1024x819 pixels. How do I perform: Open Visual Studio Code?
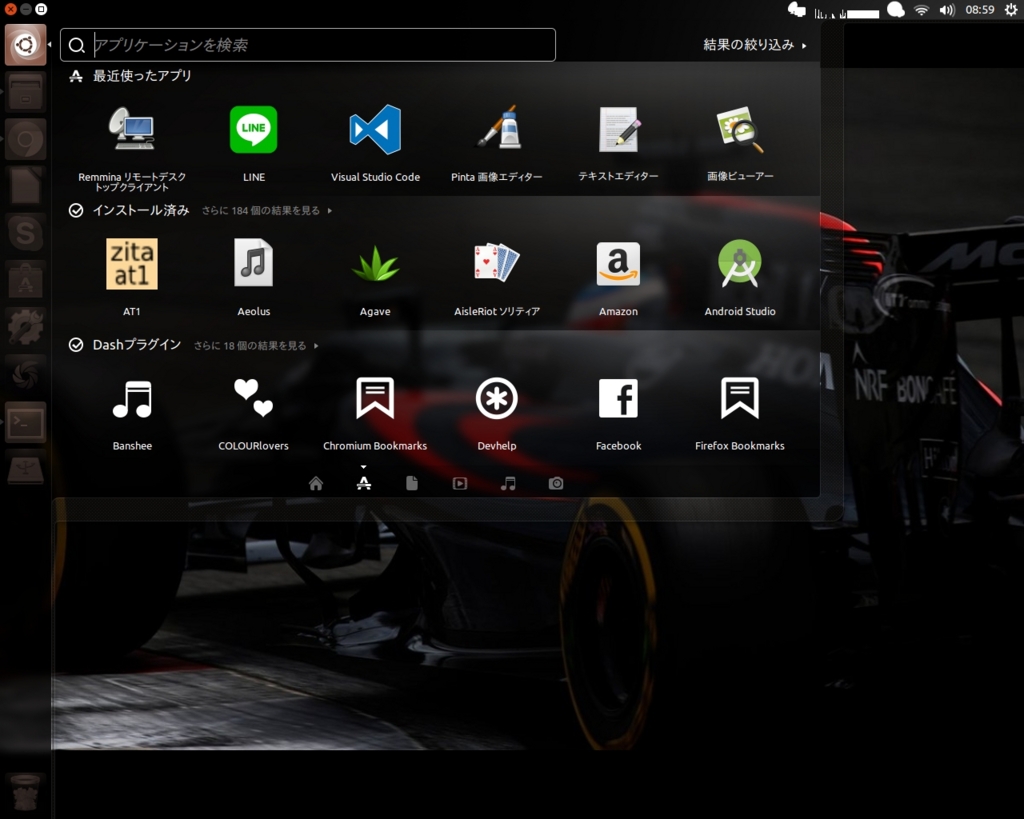click(375, 144)
